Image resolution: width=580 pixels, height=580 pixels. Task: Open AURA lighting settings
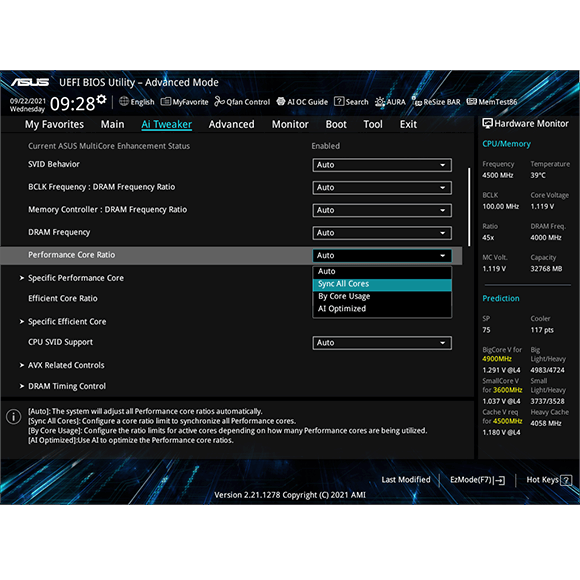click(390, 102)
